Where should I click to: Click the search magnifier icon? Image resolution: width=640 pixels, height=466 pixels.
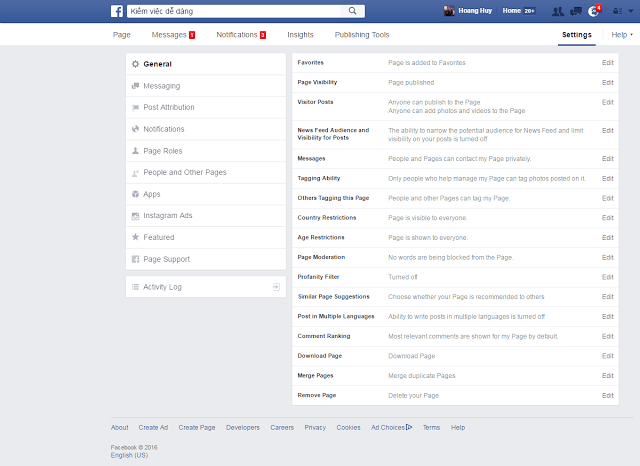352,11
